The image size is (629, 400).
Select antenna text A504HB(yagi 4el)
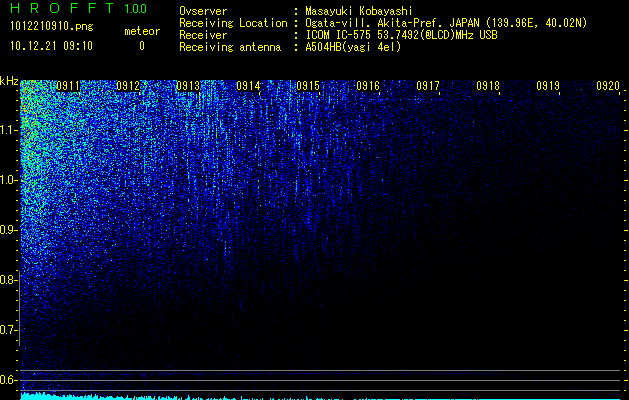point(353,47)
